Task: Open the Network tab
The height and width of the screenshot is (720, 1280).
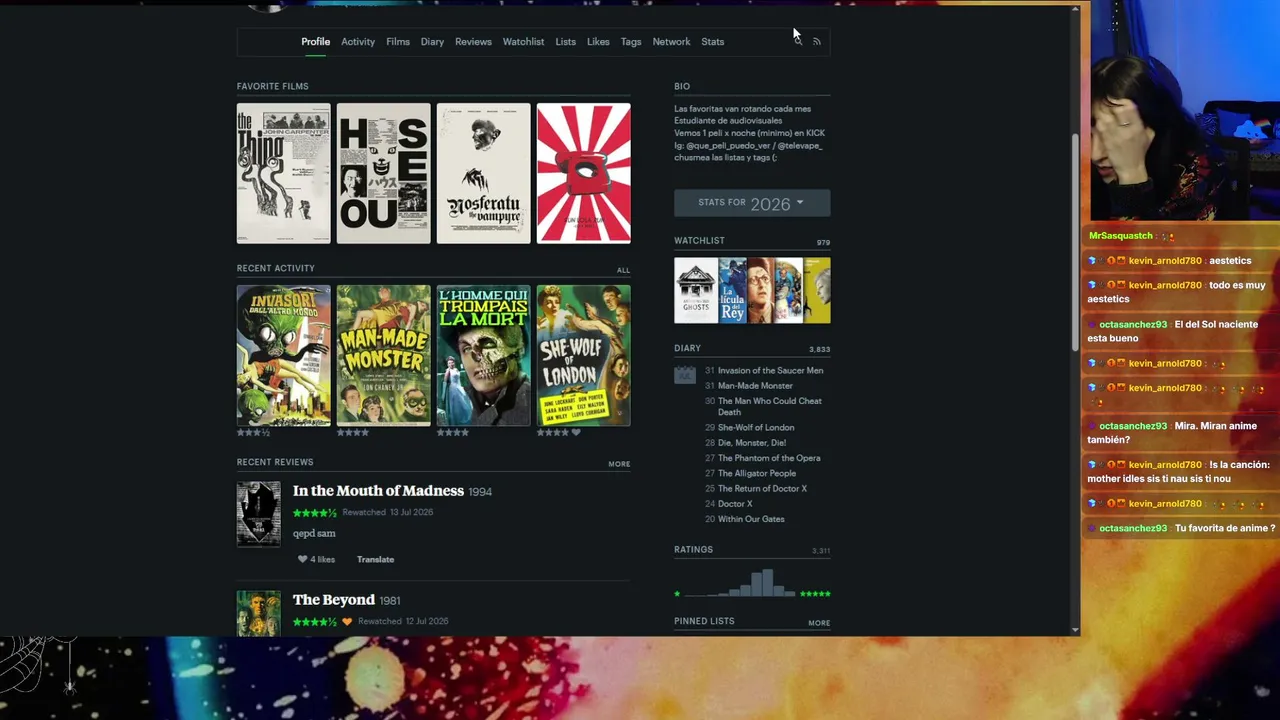Action: point(672,42)
